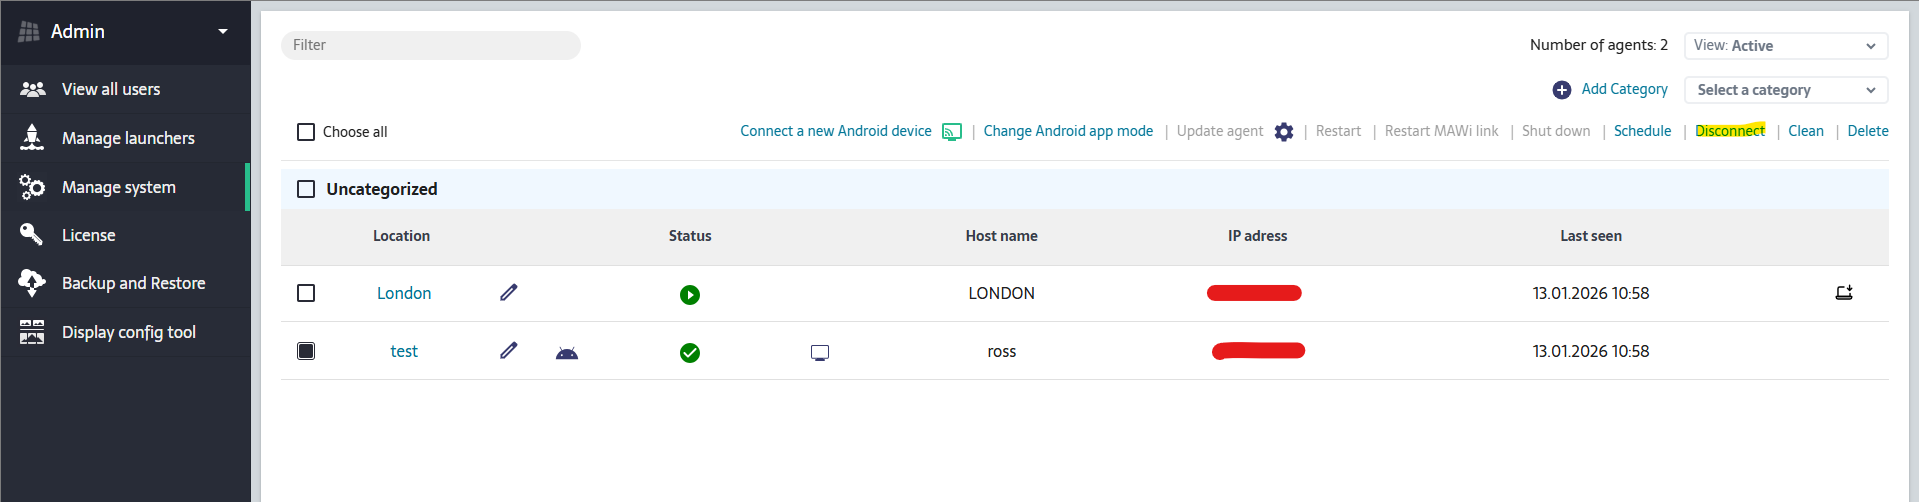
Task: Go to Manage launchers in sidebar
Action: (x=128, y=138)
